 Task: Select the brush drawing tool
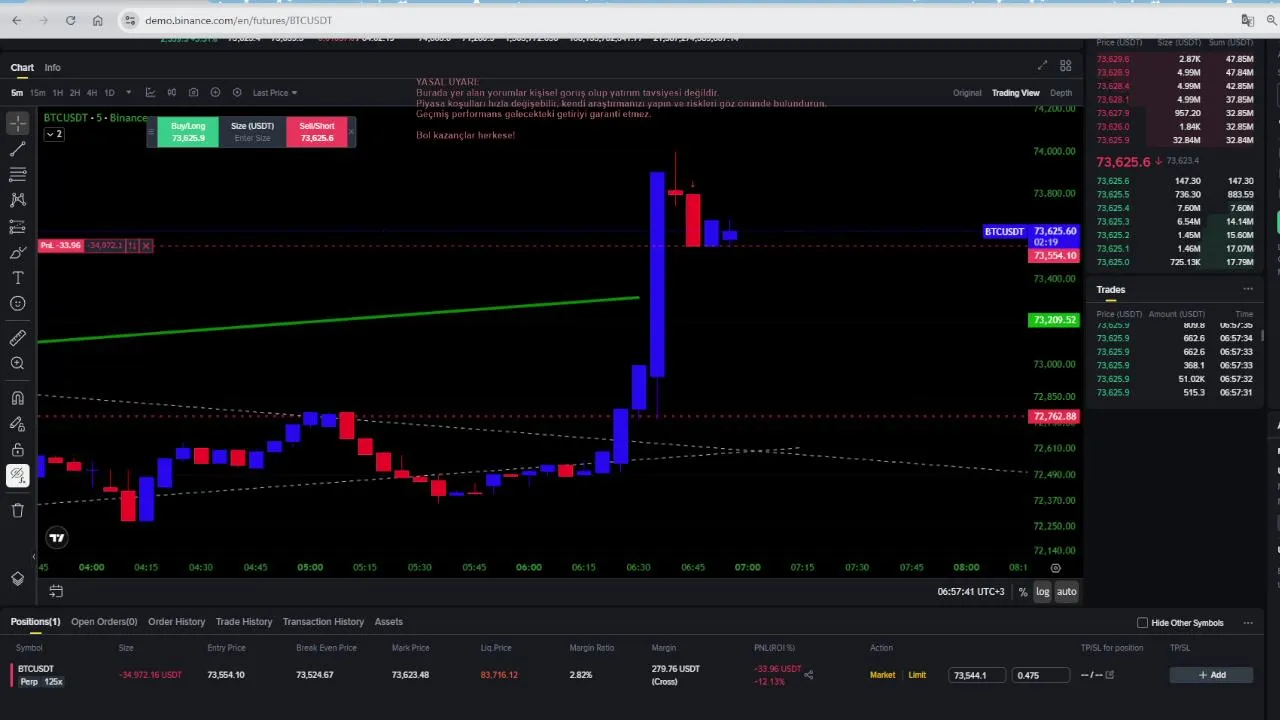[x=17, y=253]
